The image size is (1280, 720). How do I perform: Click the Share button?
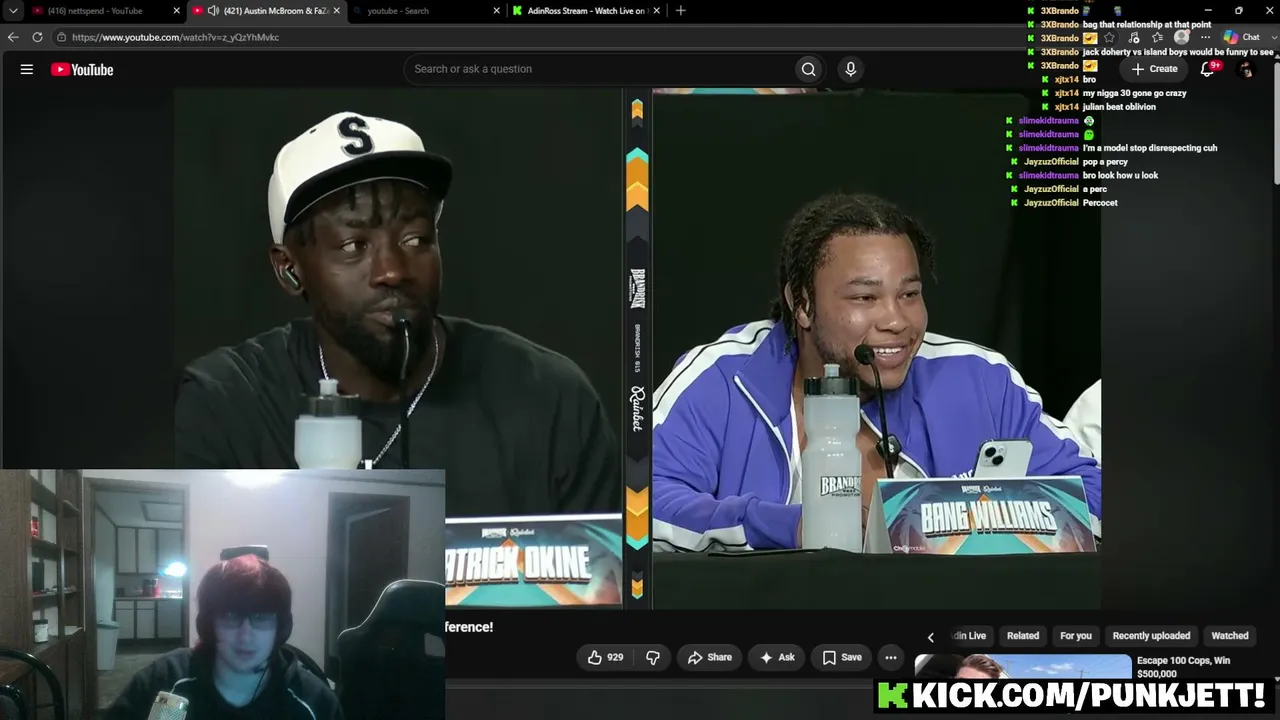(x=710, y=657)
